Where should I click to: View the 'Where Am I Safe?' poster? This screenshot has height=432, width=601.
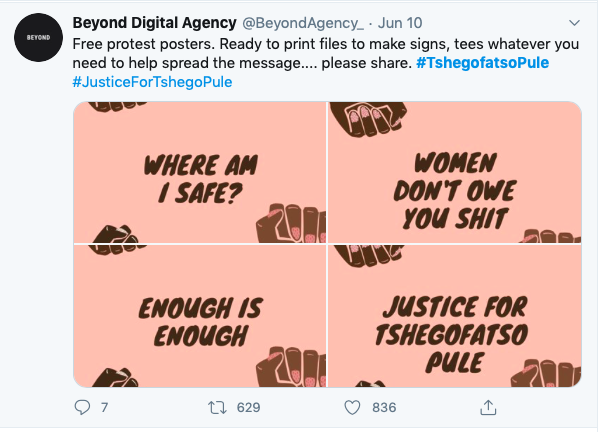200,172
